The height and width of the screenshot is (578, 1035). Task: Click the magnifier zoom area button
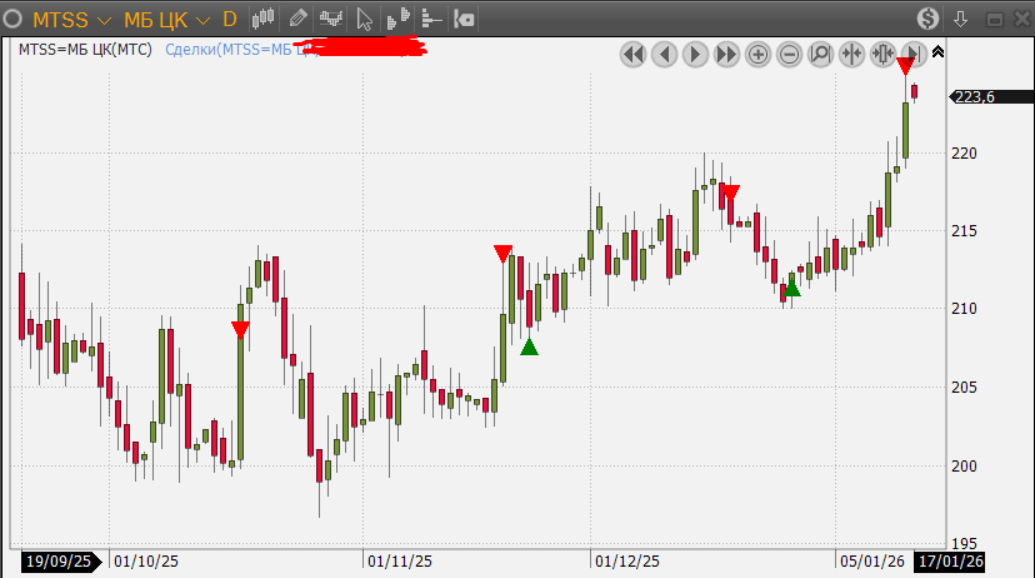pyautogui.click(x=820, y=54)
